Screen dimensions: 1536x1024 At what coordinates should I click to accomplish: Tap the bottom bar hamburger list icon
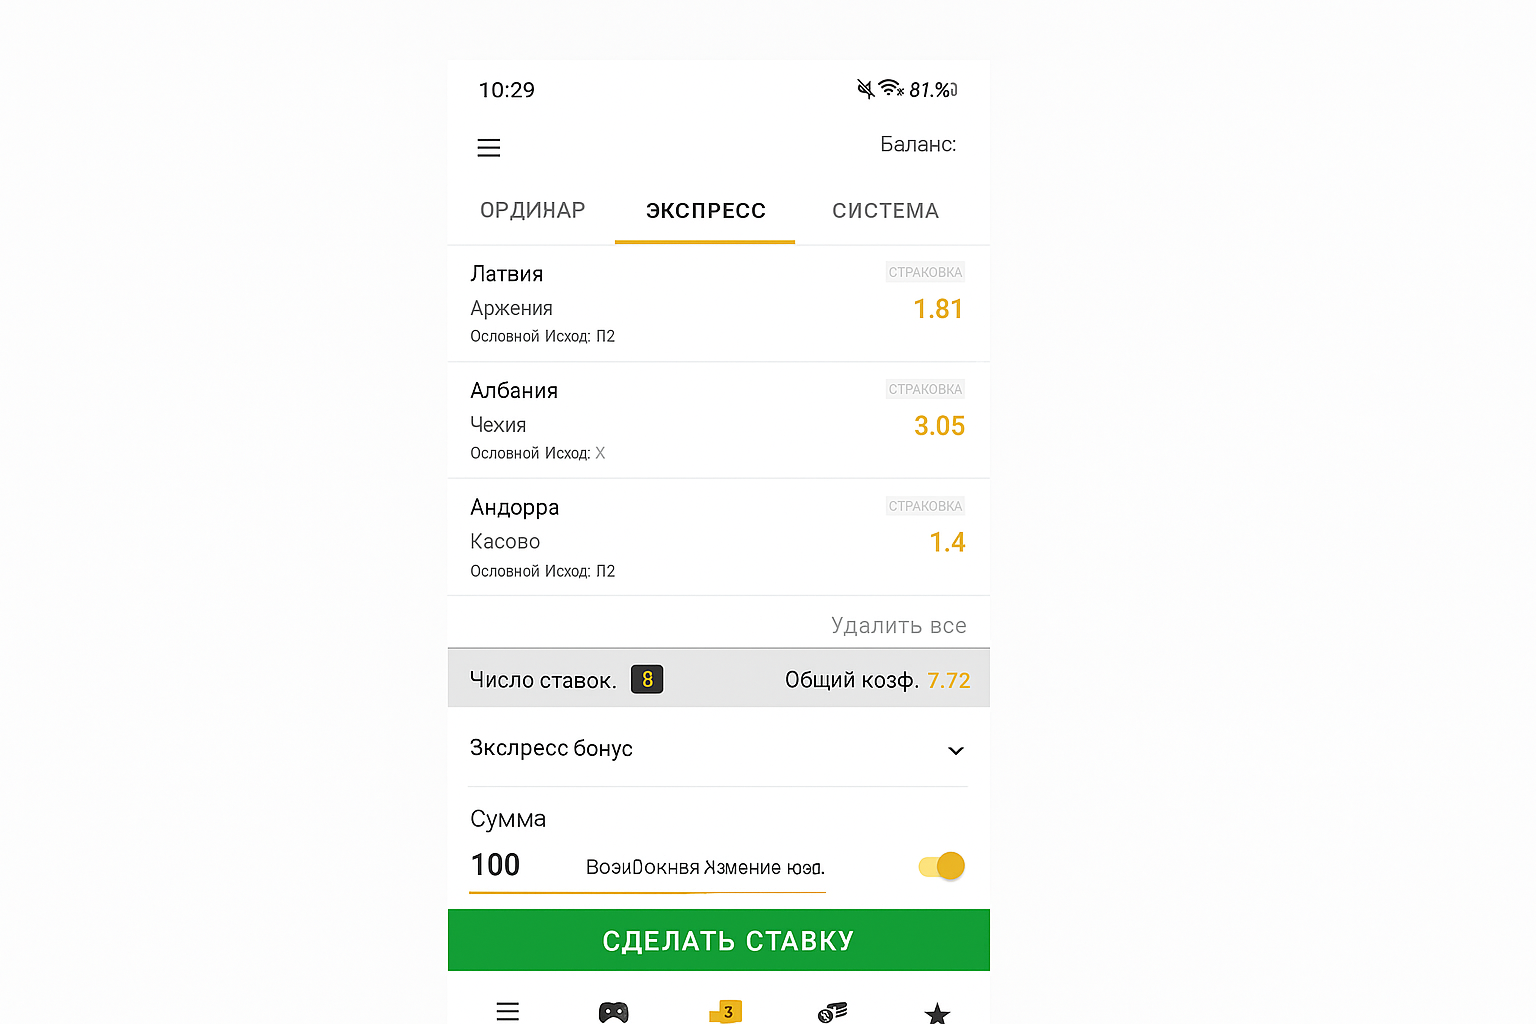(x=508, y=1012)
